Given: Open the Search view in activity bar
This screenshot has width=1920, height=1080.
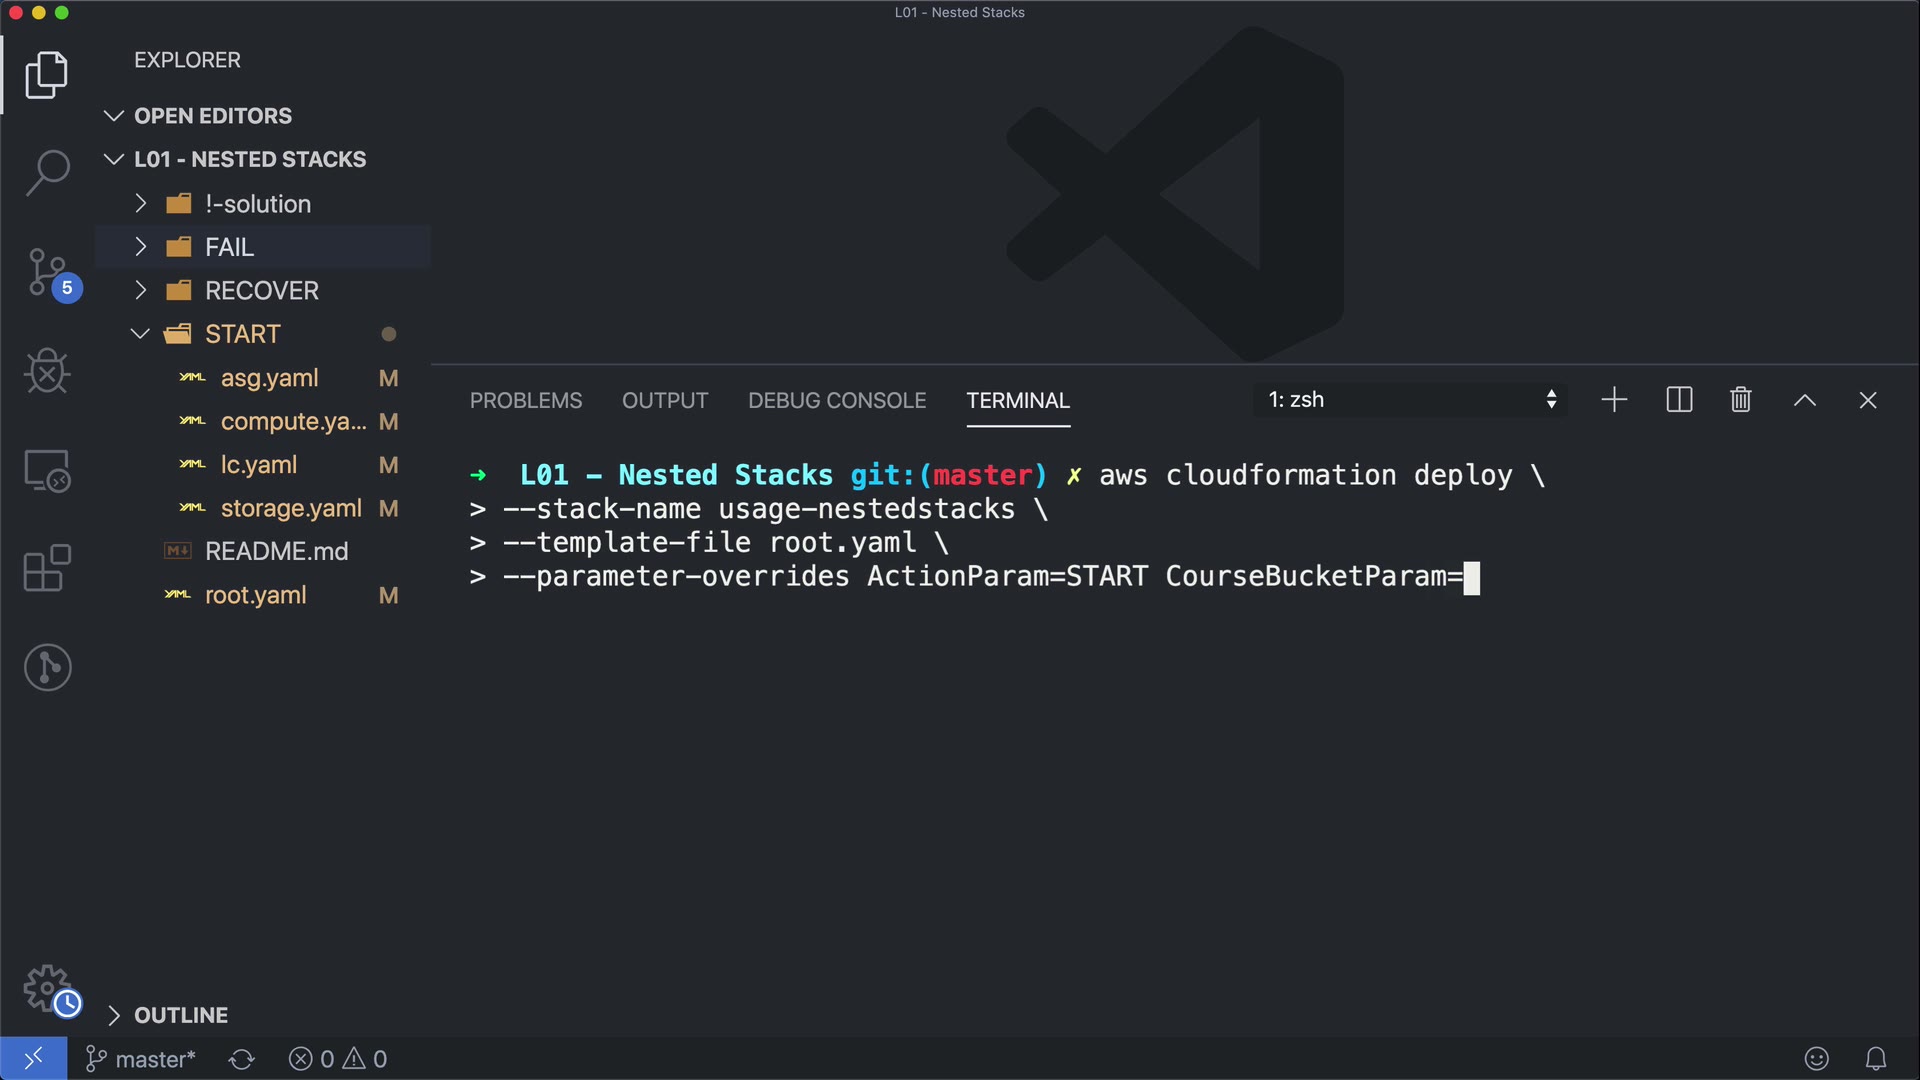Looking at the screenshot, I should click(x=47, y=172).
